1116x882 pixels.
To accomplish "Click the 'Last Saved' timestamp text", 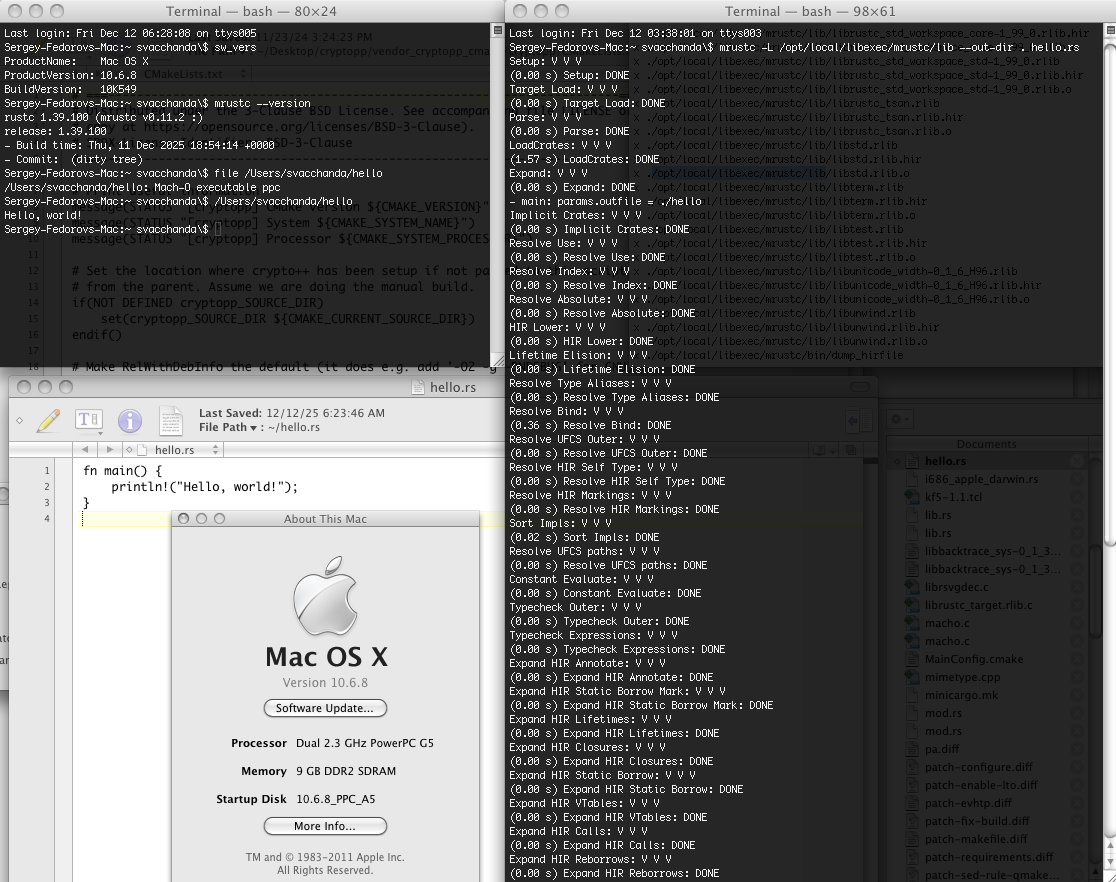I will click(x=292, y=413).
